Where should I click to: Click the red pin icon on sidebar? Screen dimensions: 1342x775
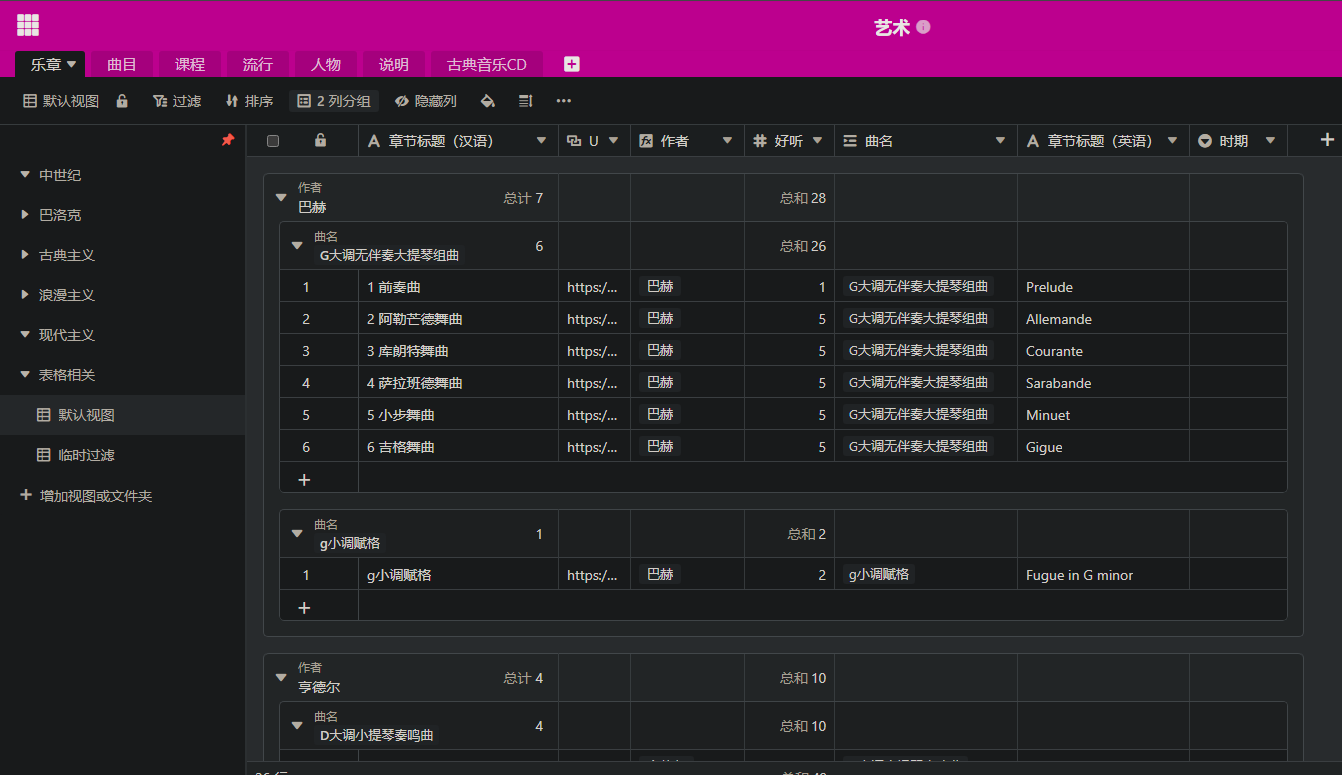pyautogui.click(x=227, y=140)
